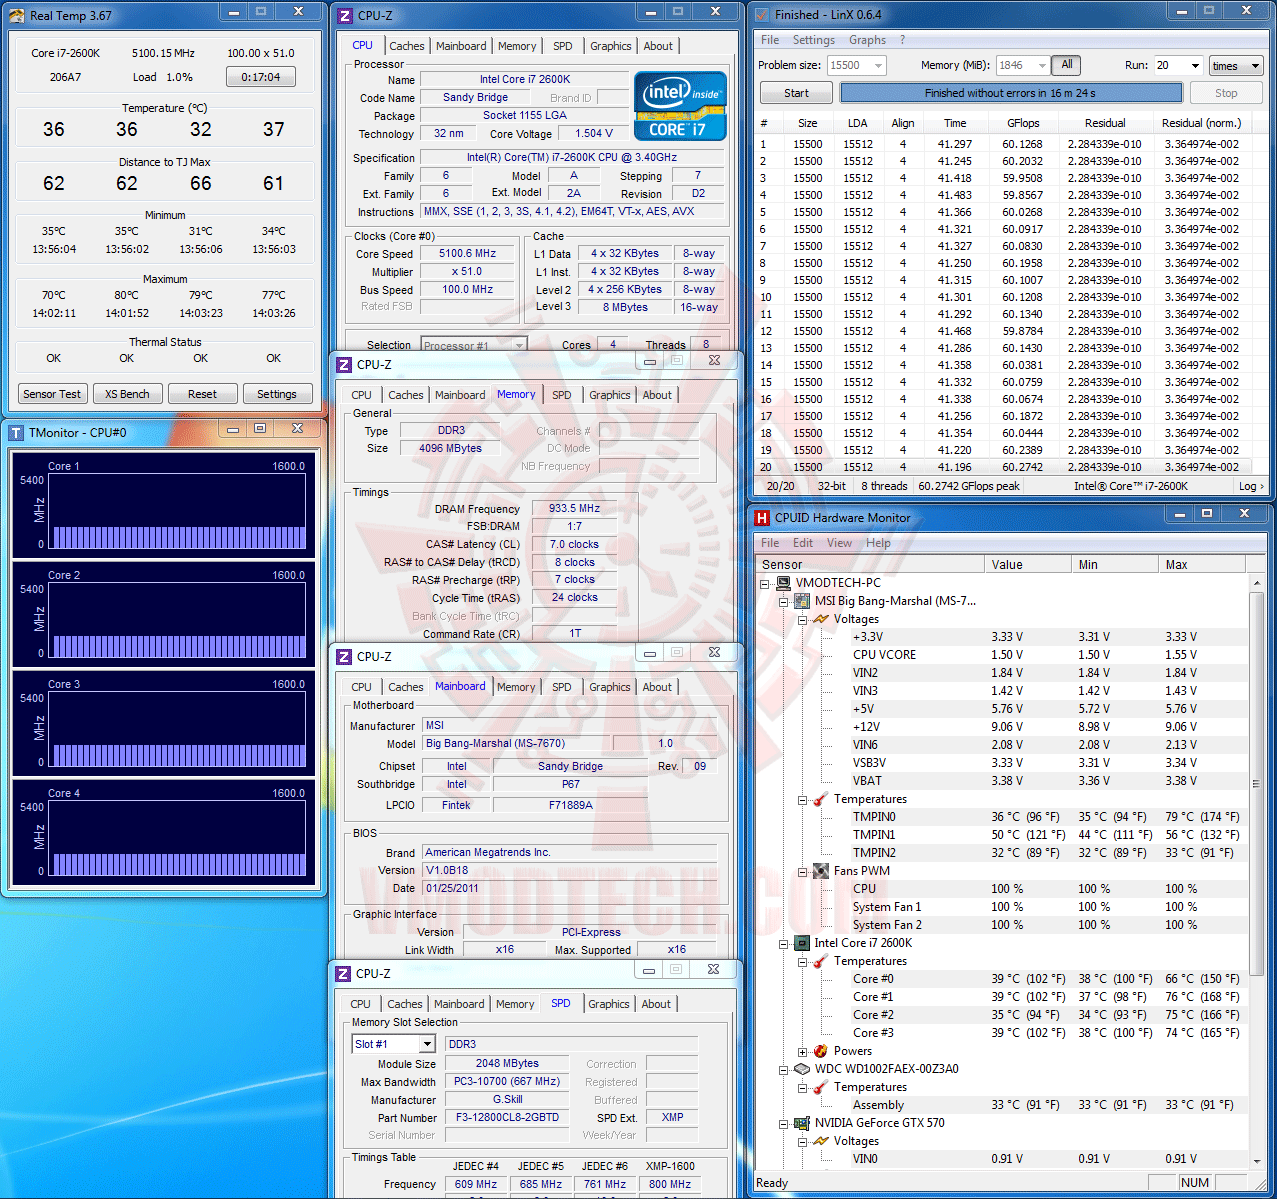The height and width of the screenshot is (1199, 1277).
Task: Click the GFlops column header in LinX
Action: coord(1022,123)
